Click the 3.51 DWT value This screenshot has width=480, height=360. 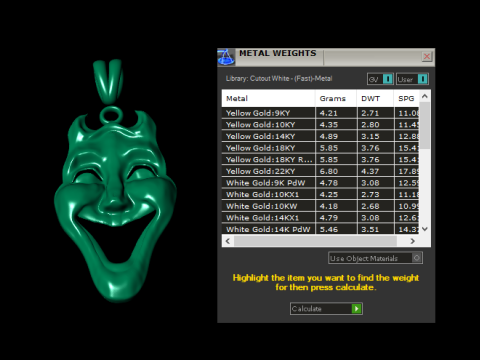[x=370, y=229]
